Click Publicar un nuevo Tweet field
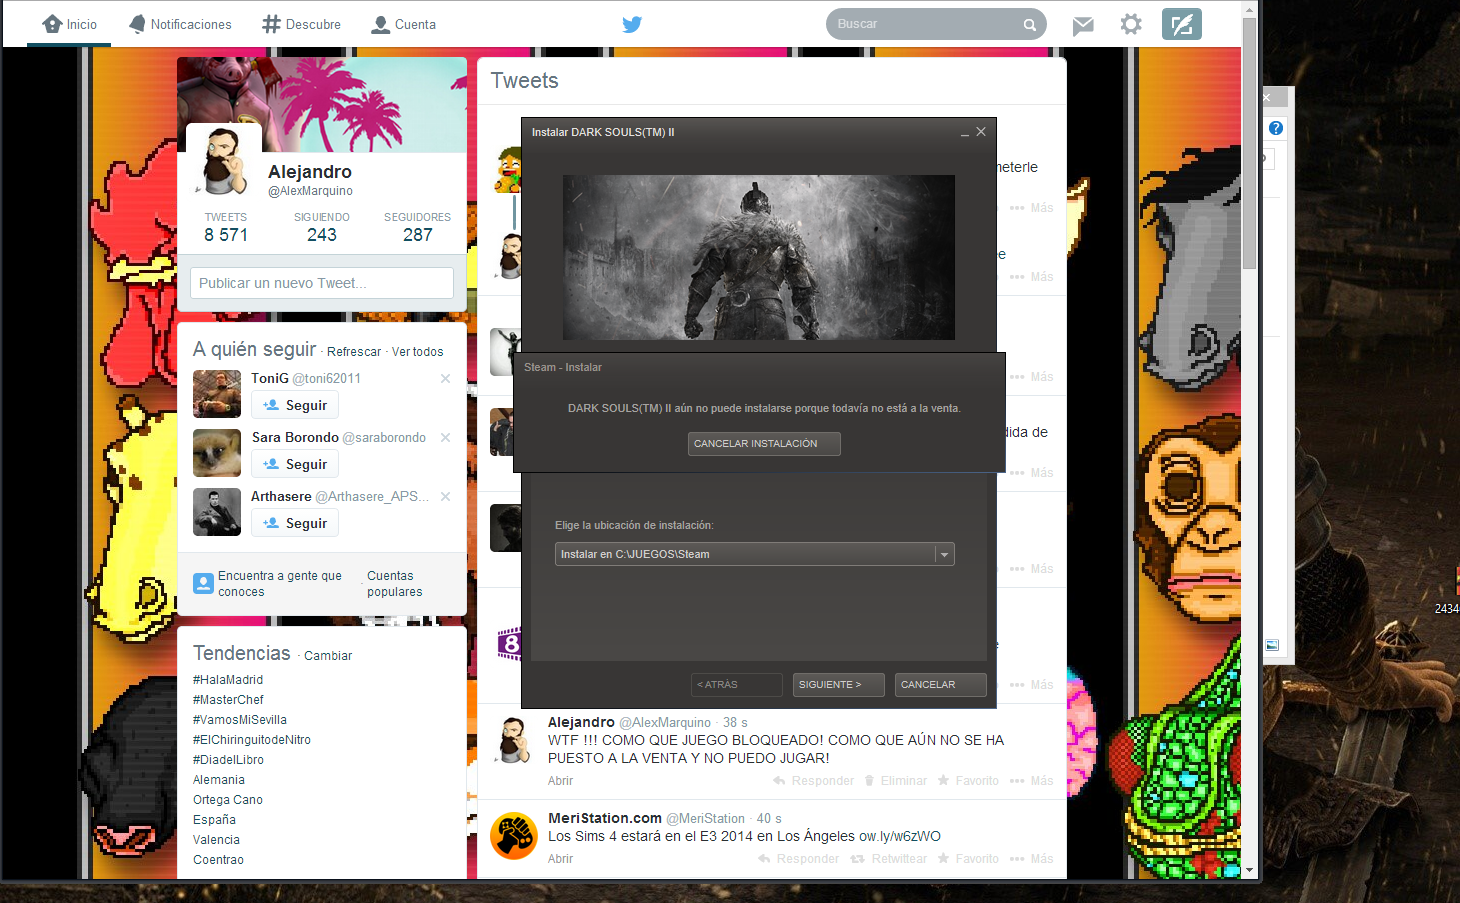1460x903 pixels. (322, 283)
